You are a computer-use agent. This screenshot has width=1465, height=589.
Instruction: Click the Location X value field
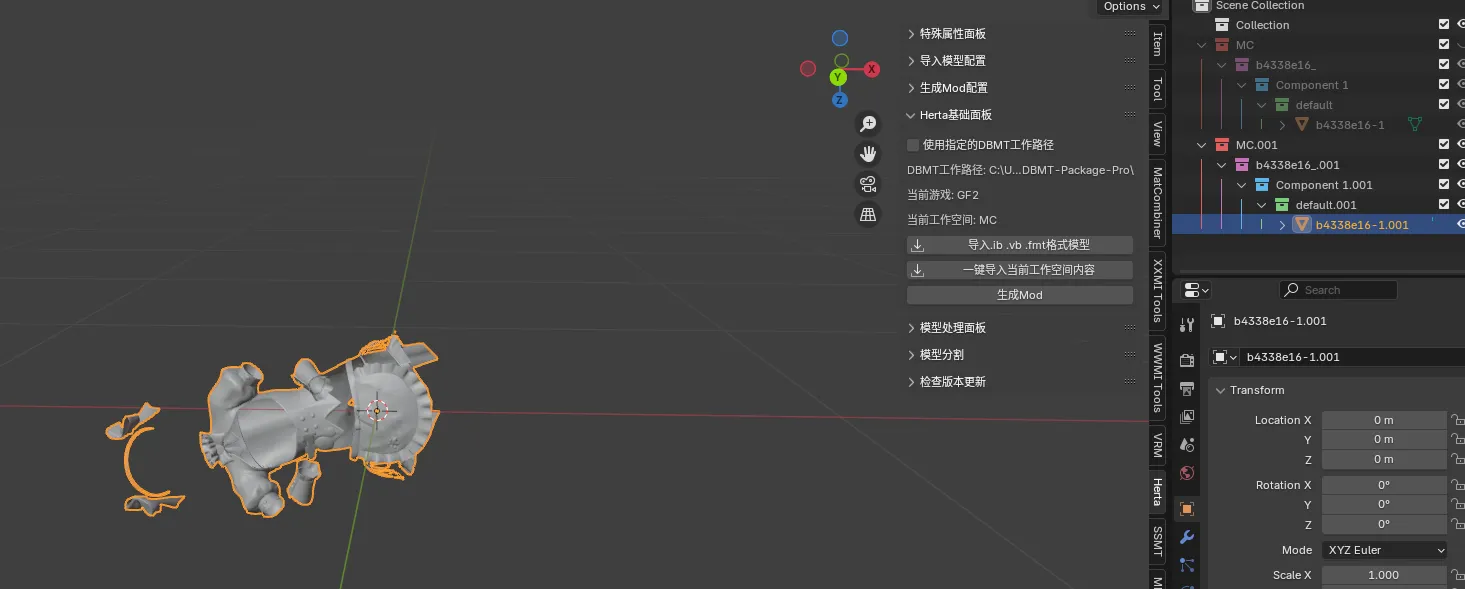point(1384,420)
